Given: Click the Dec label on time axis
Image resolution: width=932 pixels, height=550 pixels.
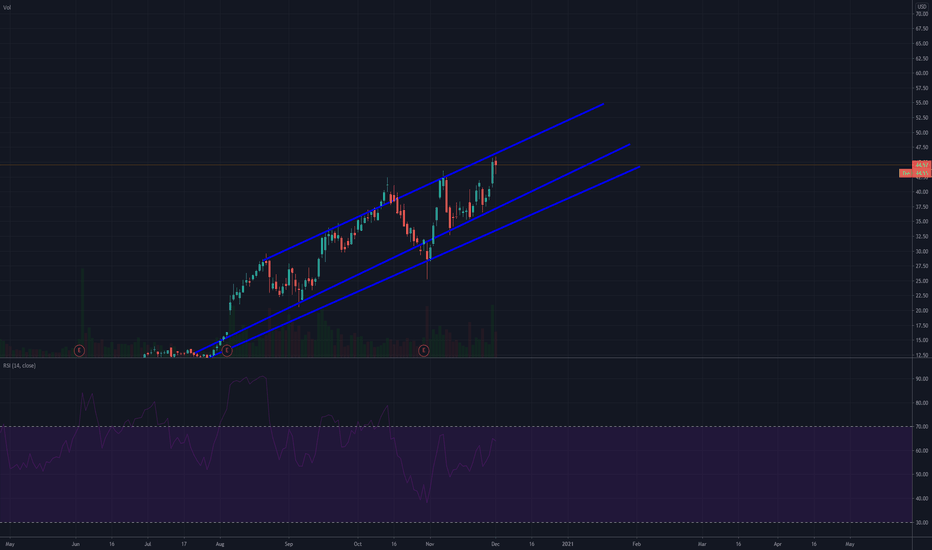Looking at the screenshot, I should (x=495, y=544).
